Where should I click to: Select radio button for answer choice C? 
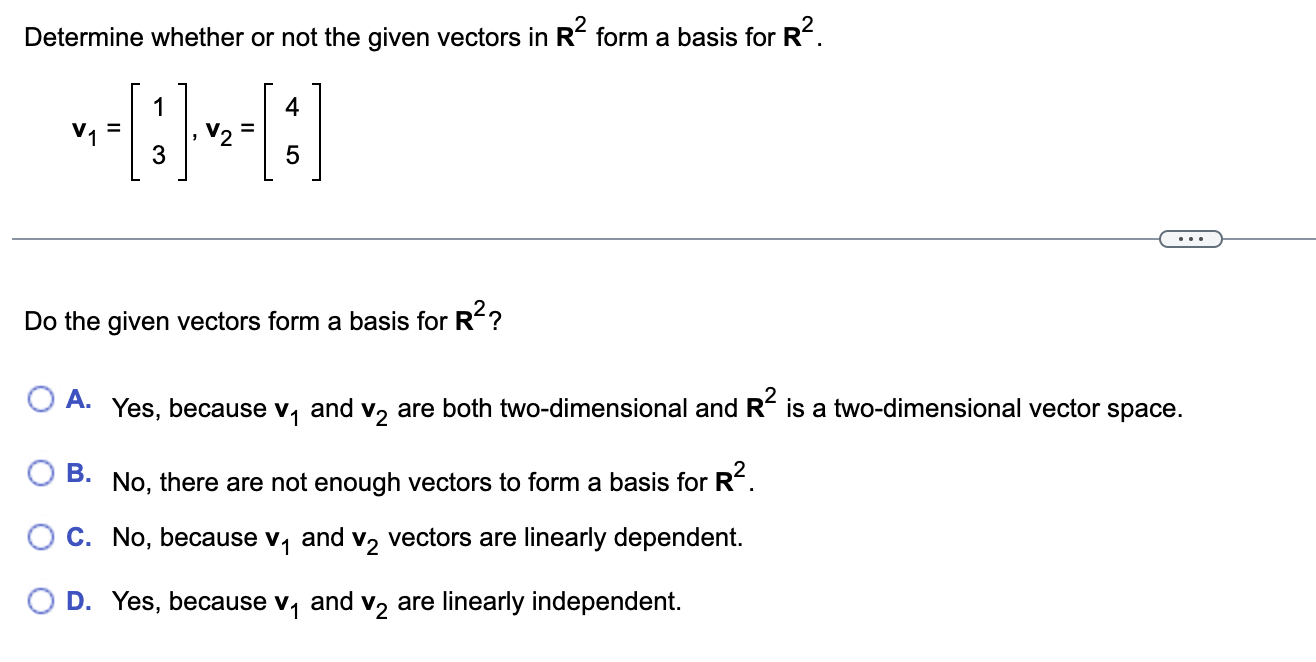point(39,537)
